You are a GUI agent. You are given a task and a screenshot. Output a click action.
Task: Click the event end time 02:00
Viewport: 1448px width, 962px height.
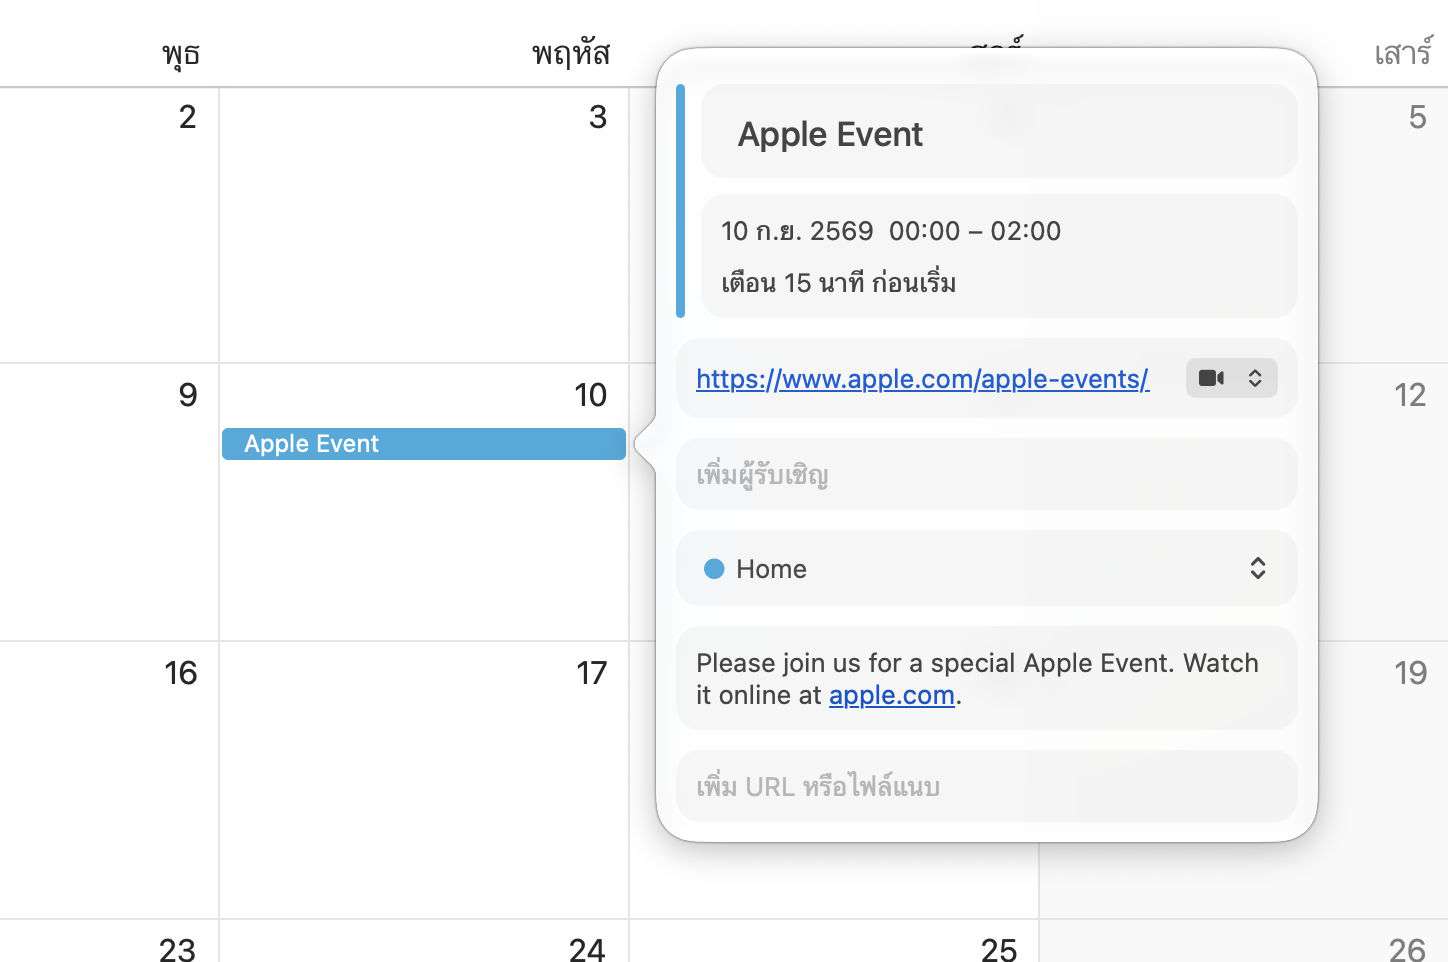coord(1025,231)
